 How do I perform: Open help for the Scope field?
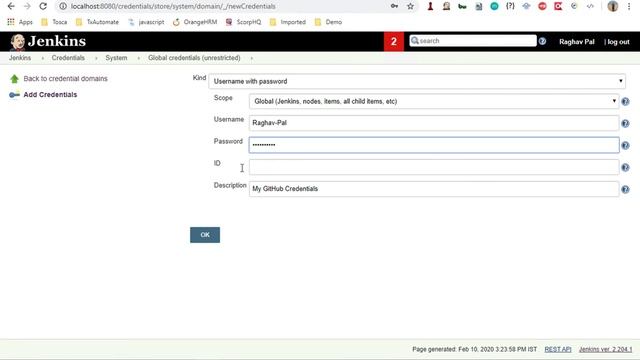pyautogui.click(x=625, y=102)
